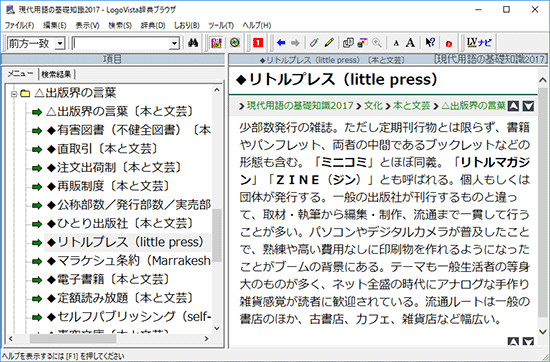Open the LV Navi button
Screen dimensions: 550x362
pos(479,43)
